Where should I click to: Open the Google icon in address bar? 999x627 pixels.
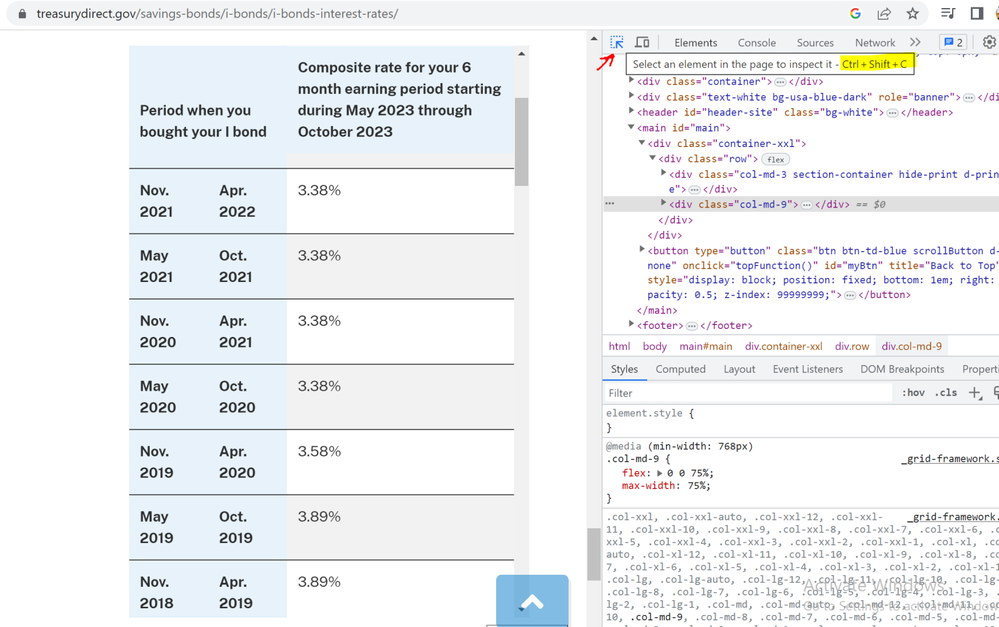pos(855,14)
